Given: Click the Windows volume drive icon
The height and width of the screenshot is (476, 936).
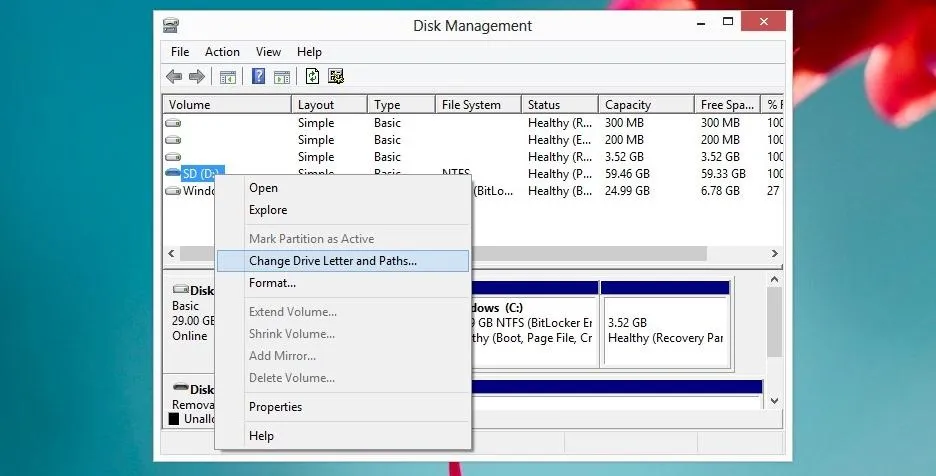Looking at the screenshot, I should click(173, 191).
